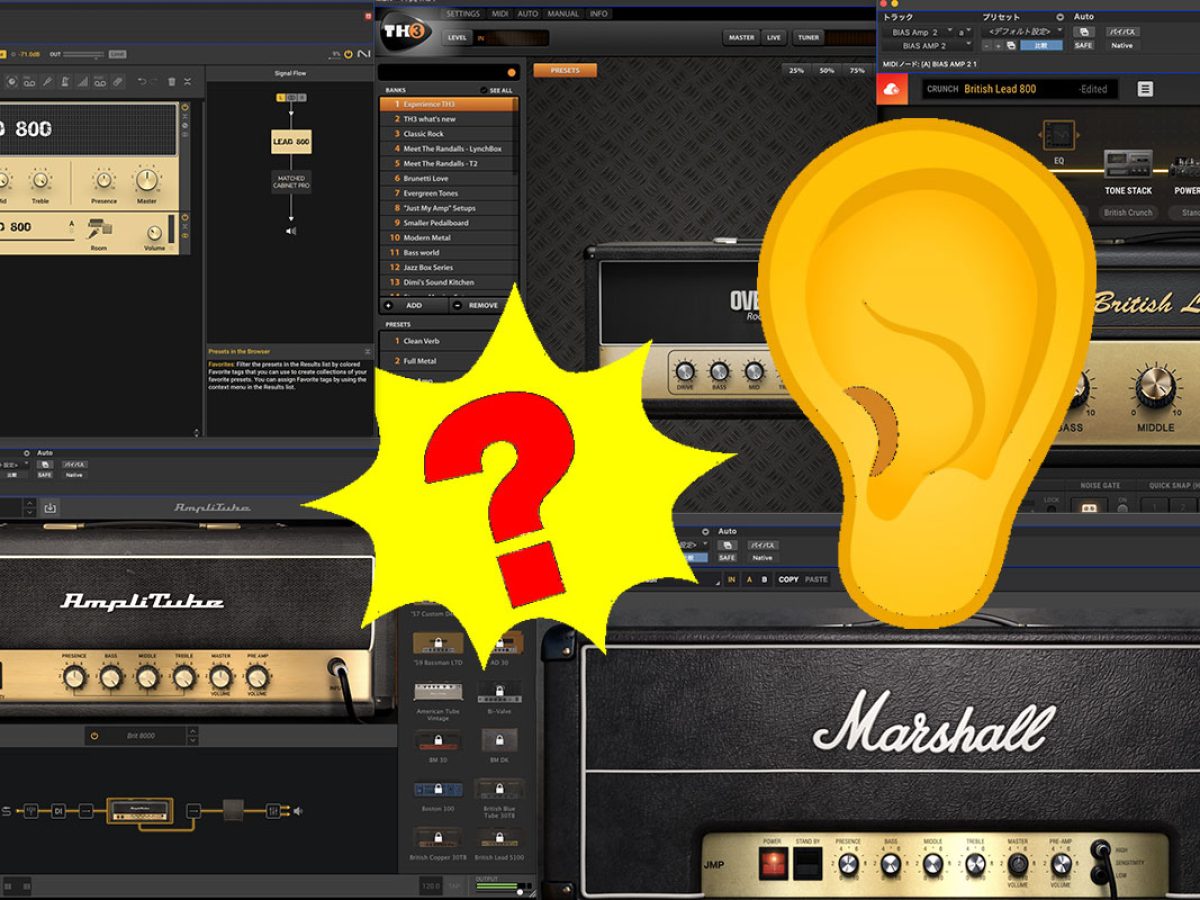Open the Tone Stack module
The image size is (1200, 900).
(x=1128, y=164)
